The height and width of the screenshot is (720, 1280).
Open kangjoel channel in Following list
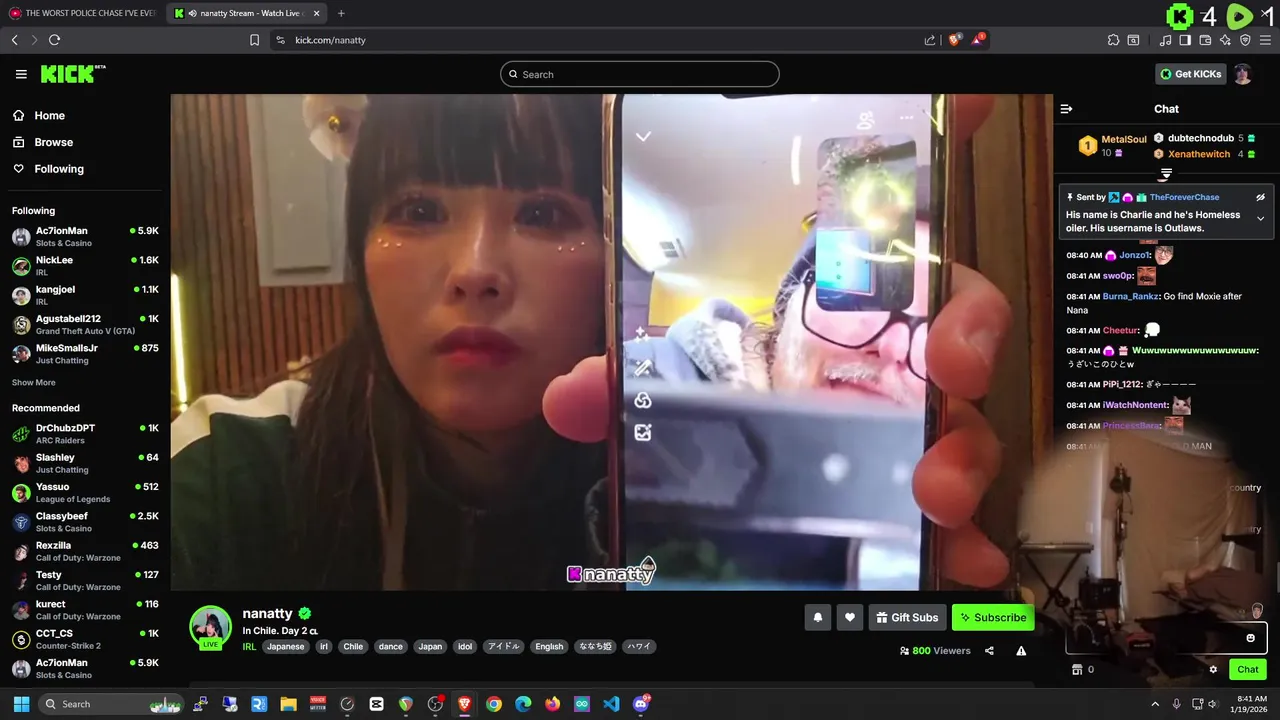85,295
